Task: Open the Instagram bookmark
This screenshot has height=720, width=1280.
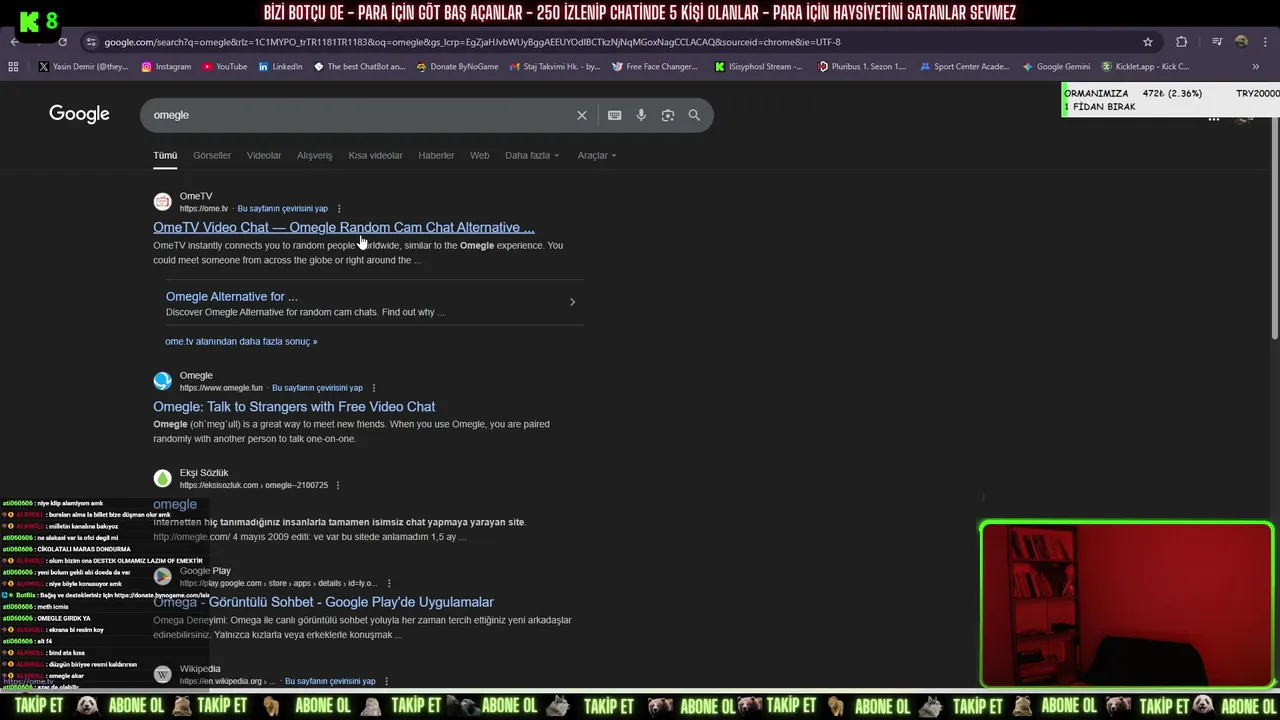Action: (x=166, y=67)
